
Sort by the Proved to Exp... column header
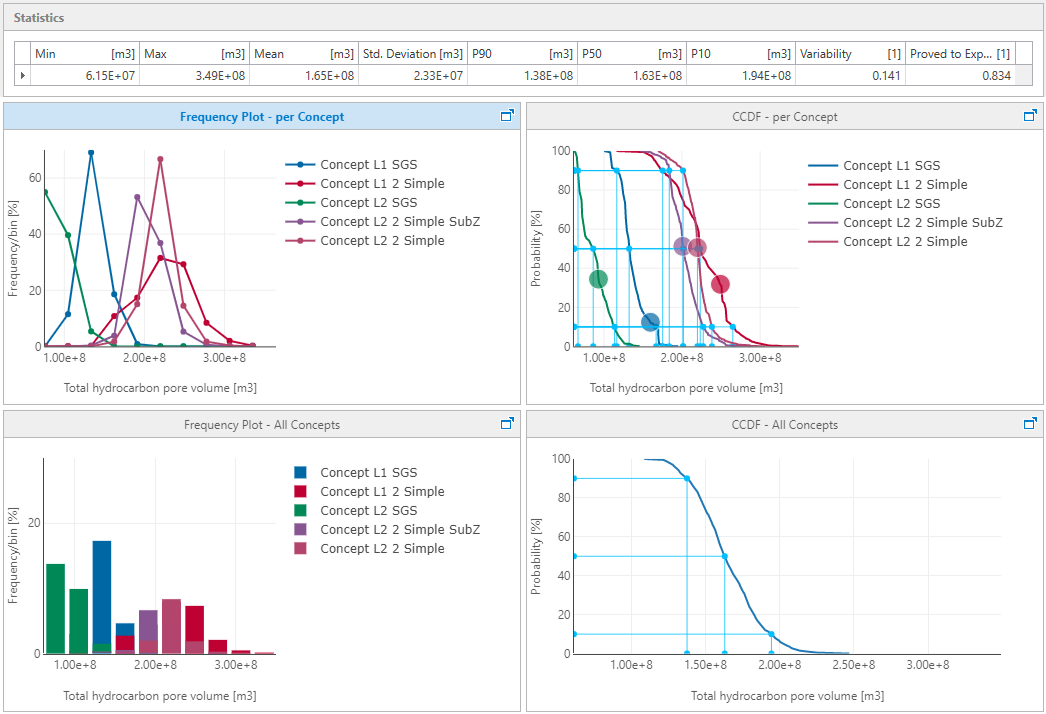coord(959,54)
